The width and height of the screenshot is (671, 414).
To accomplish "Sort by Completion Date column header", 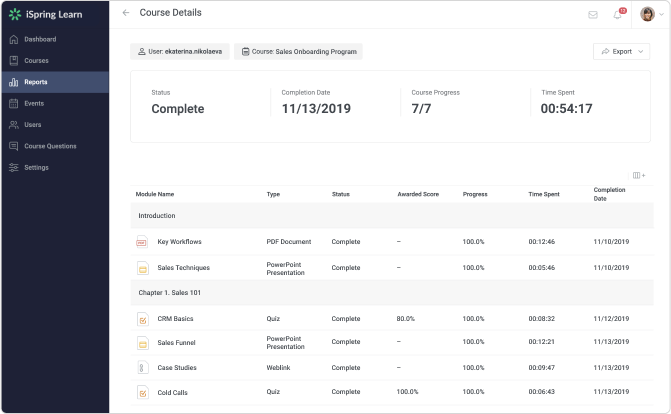I will 609,194.
